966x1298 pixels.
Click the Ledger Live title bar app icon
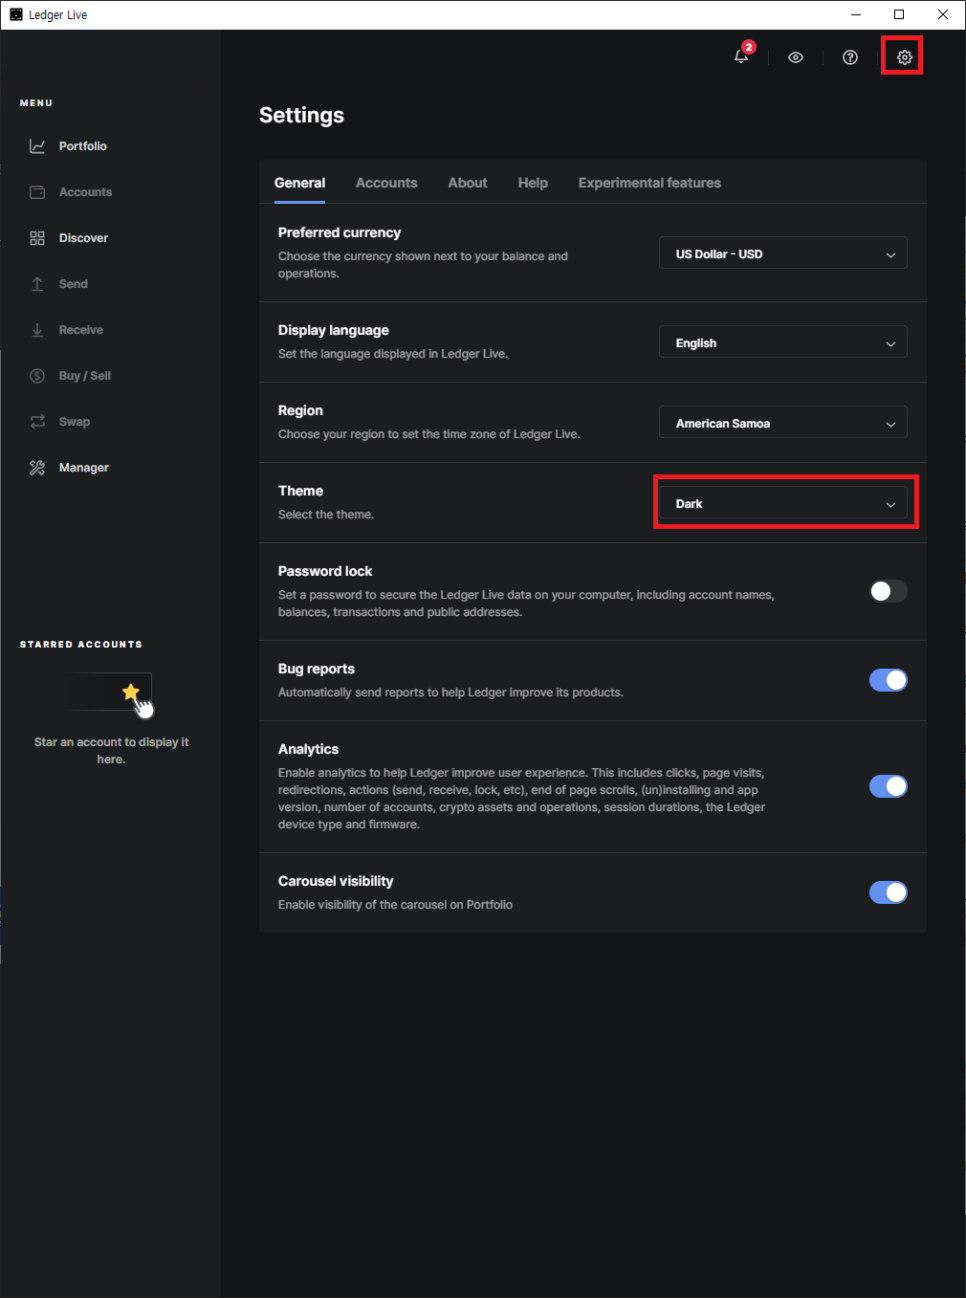pyautogui.click(x=16, y=15)
